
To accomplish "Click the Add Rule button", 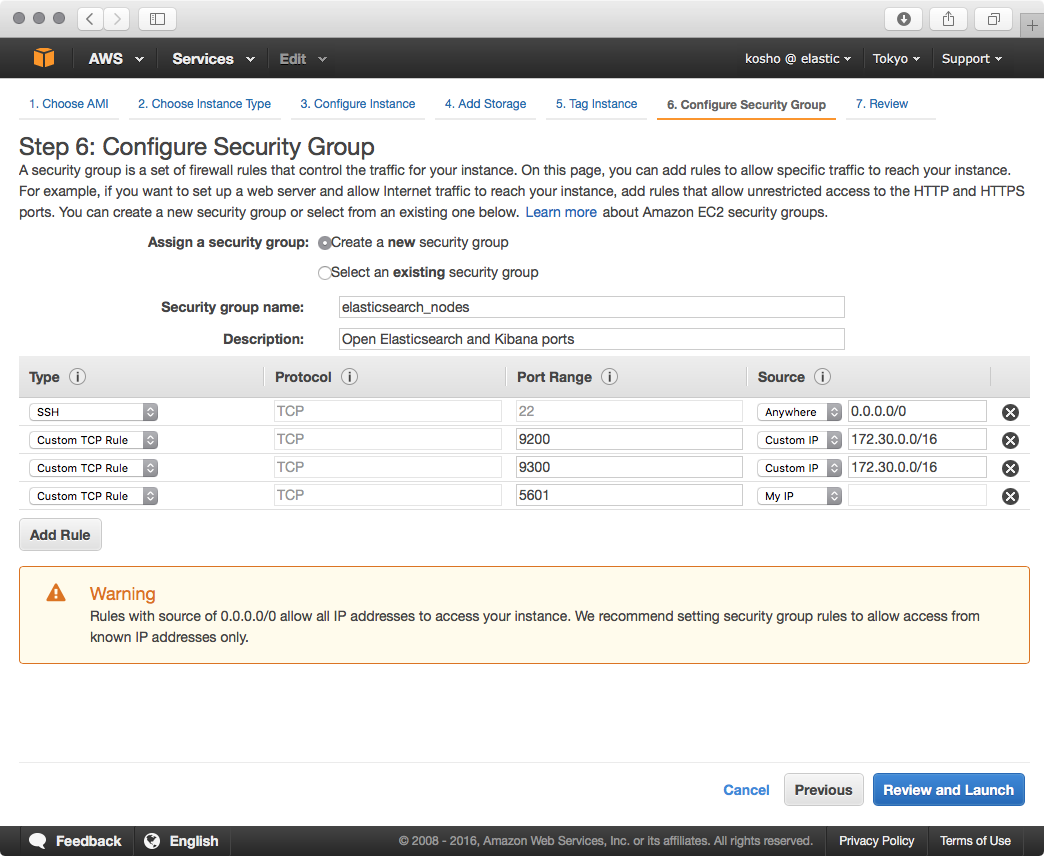I will (x=60, y=535).
